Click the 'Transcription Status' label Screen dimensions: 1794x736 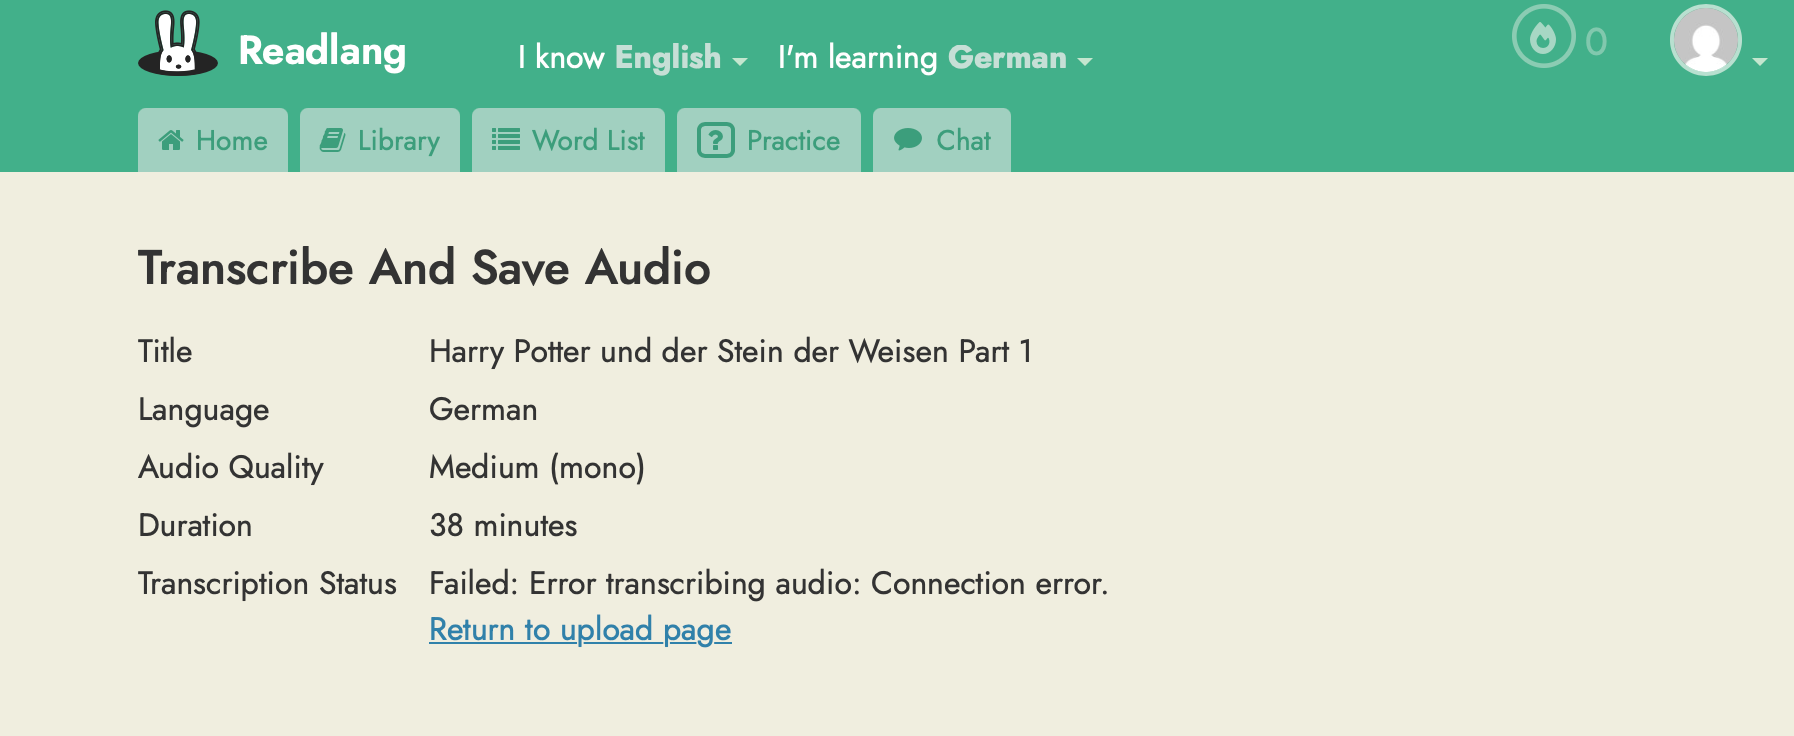tap(267, 584)
